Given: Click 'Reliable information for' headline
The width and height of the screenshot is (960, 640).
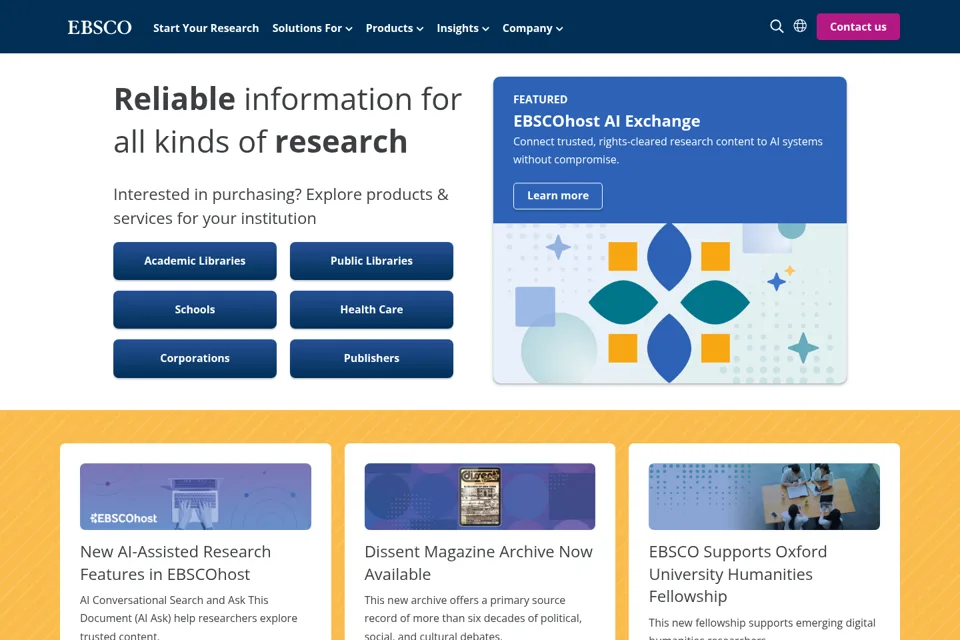Looking at the screenshot, I should pos(288,99).
